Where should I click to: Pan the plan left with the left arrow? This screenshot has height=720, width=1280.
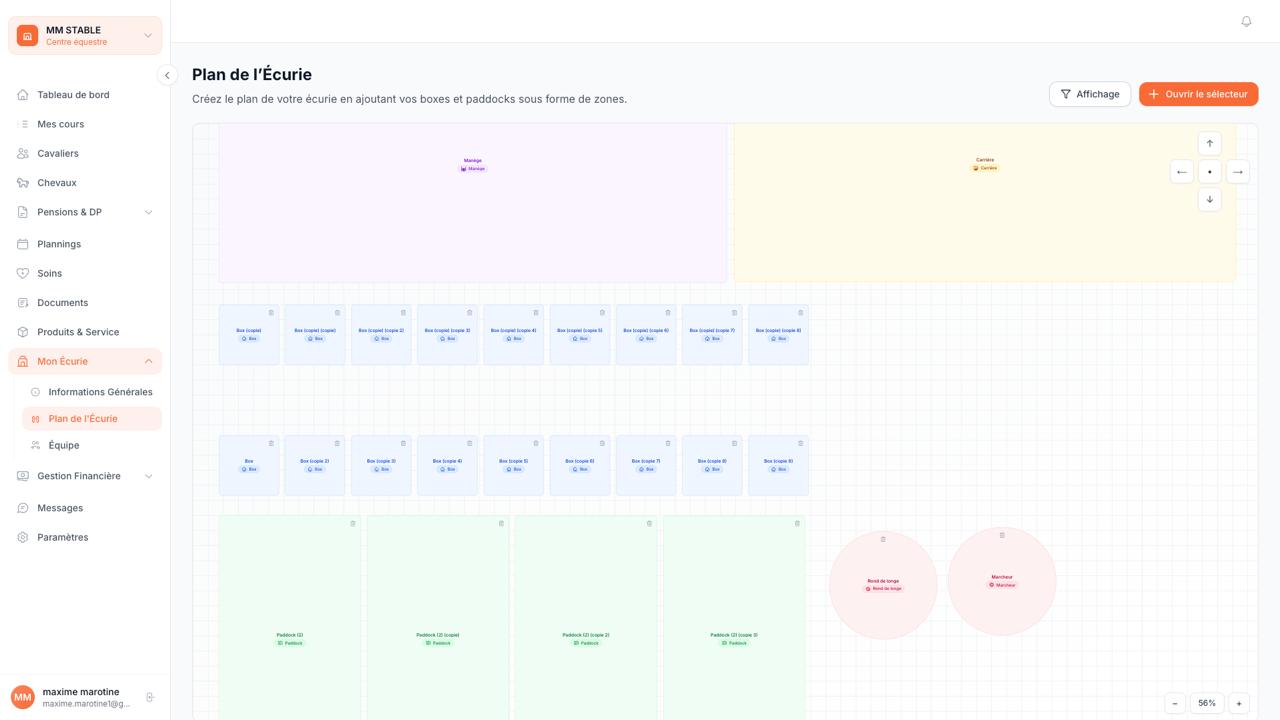pyautogui.click(x=1182, y=171)
